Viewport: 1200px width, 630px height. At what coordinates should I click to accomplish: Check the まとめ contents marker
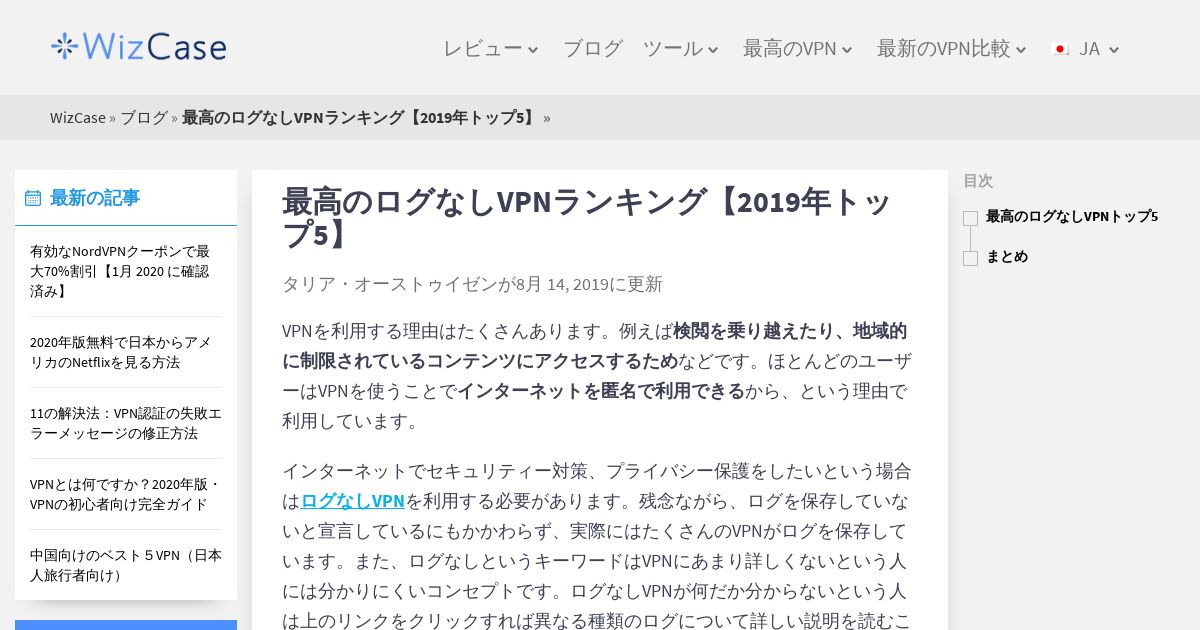click(x=970, y=258)
